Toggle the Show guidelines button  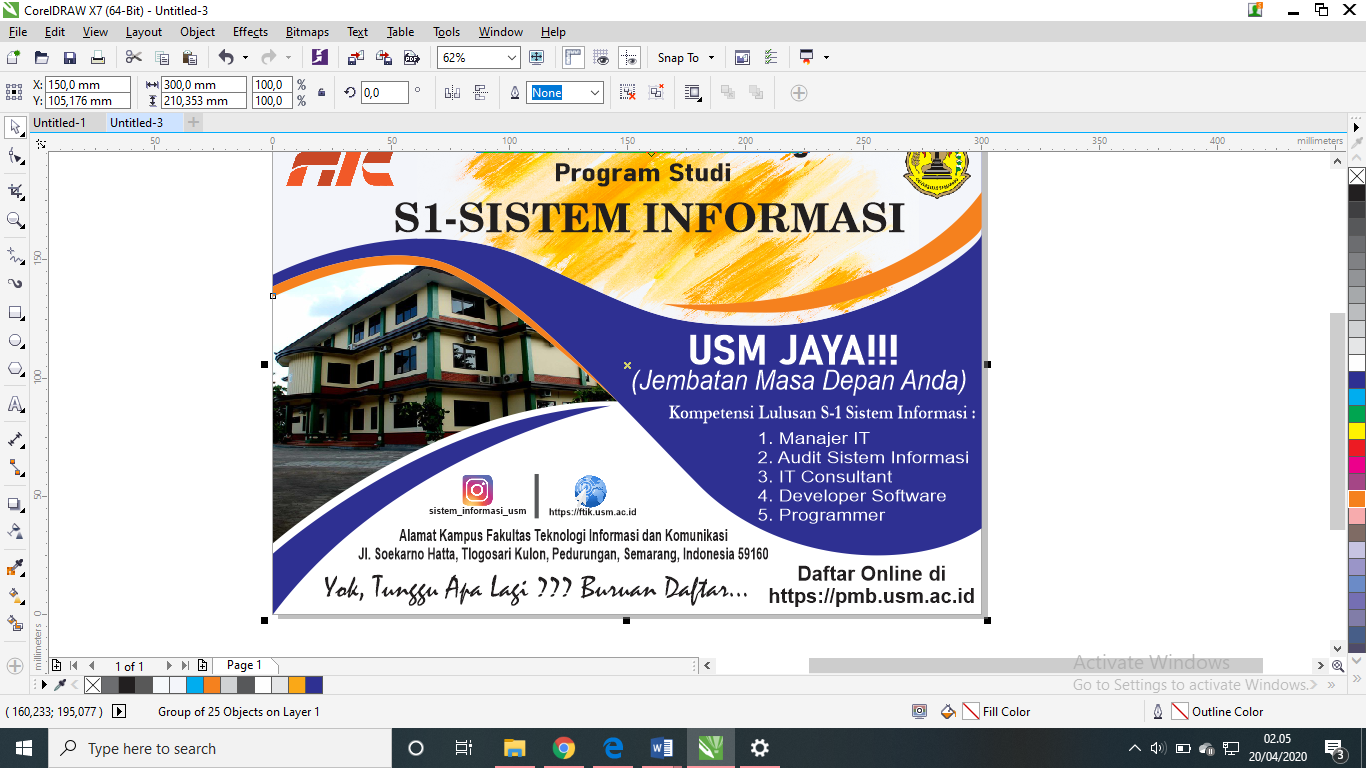tap(629, 58)
